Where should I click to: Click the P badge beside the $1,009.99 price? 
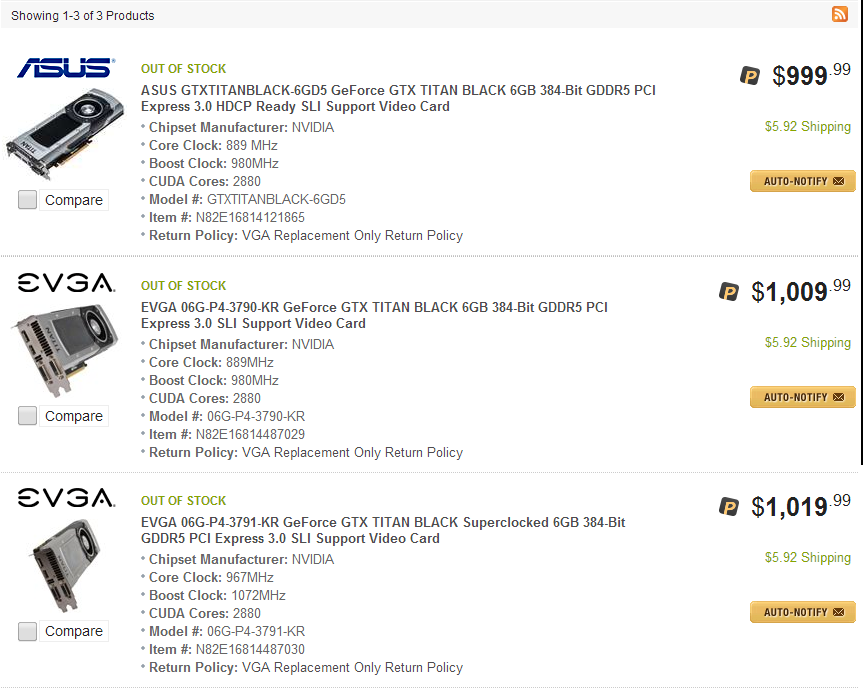click(x=729, y=291)
